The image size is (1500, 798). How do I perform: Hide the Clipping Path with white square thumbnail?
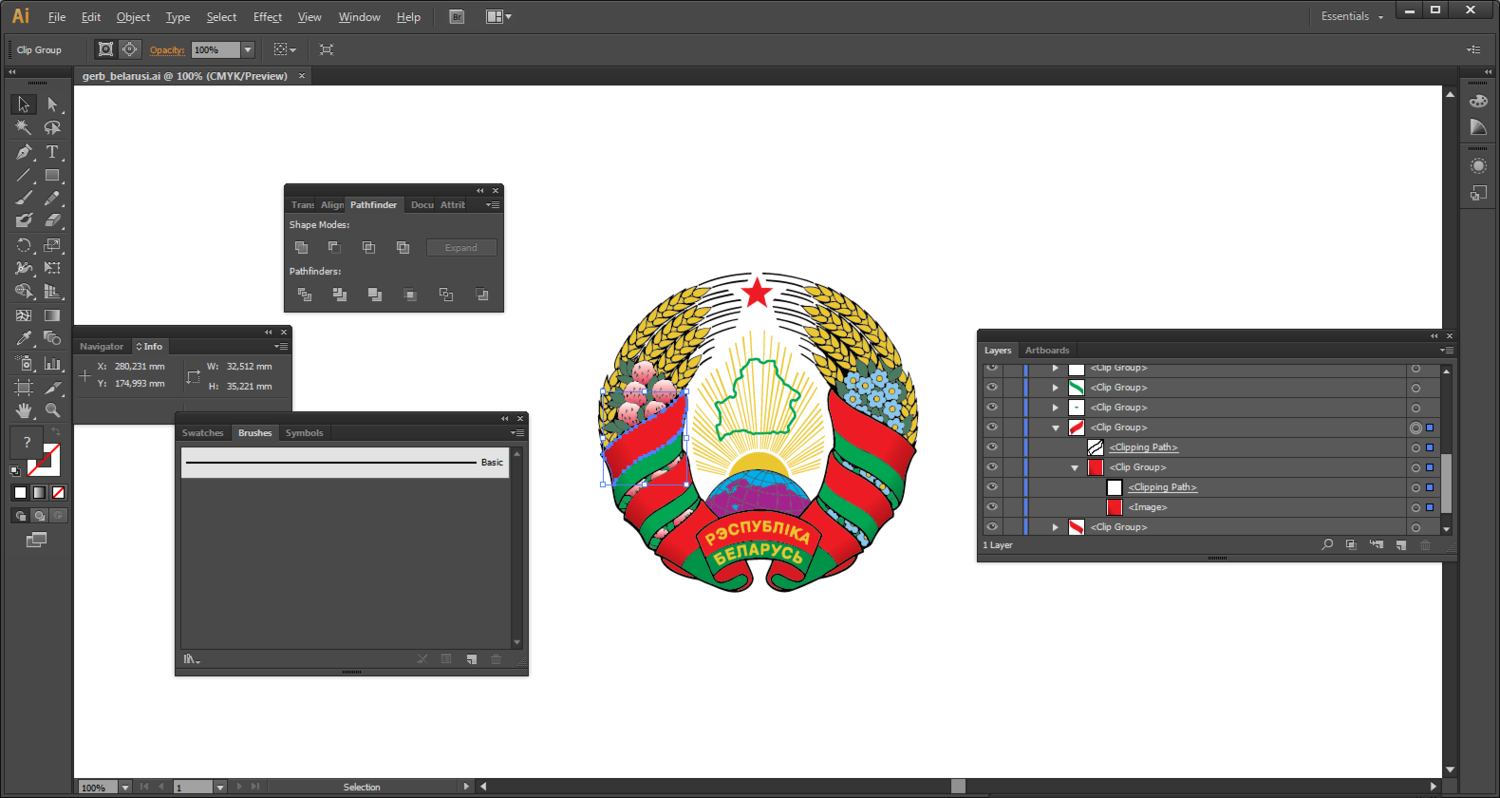tap(992, 487)
